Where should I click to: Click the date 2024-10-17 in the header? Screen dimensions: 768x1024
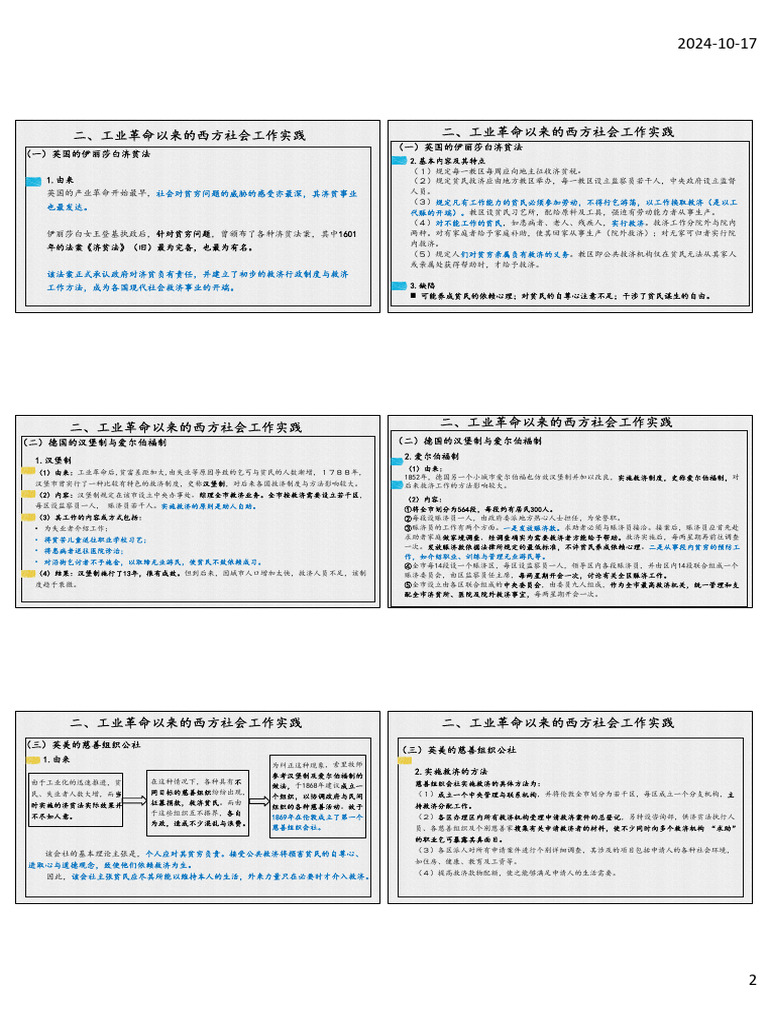point(716,44)
